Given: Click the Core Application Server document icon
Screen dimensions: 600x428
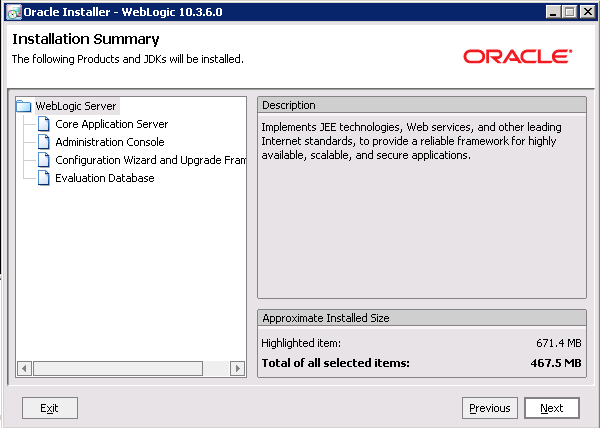Looking at the screenshot, I should click(44, 124).
